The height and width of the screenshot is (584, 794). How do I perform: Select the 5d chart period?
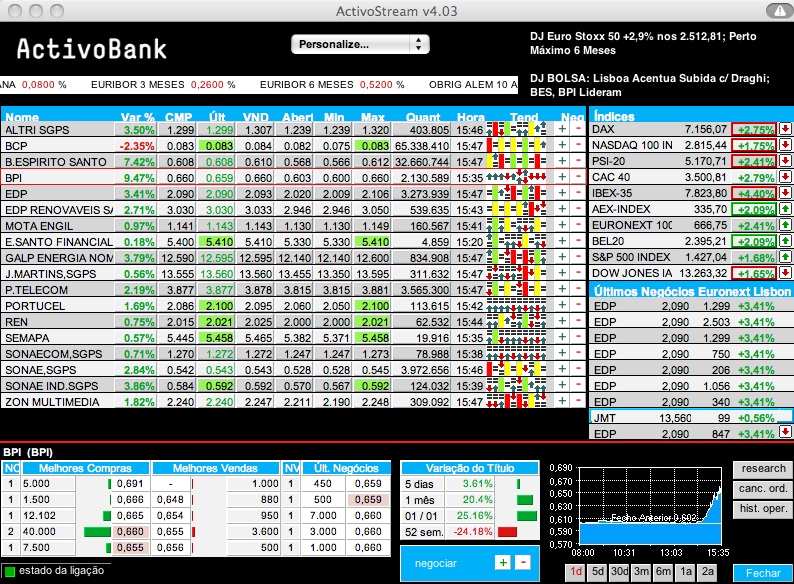[x=598, y=572]
